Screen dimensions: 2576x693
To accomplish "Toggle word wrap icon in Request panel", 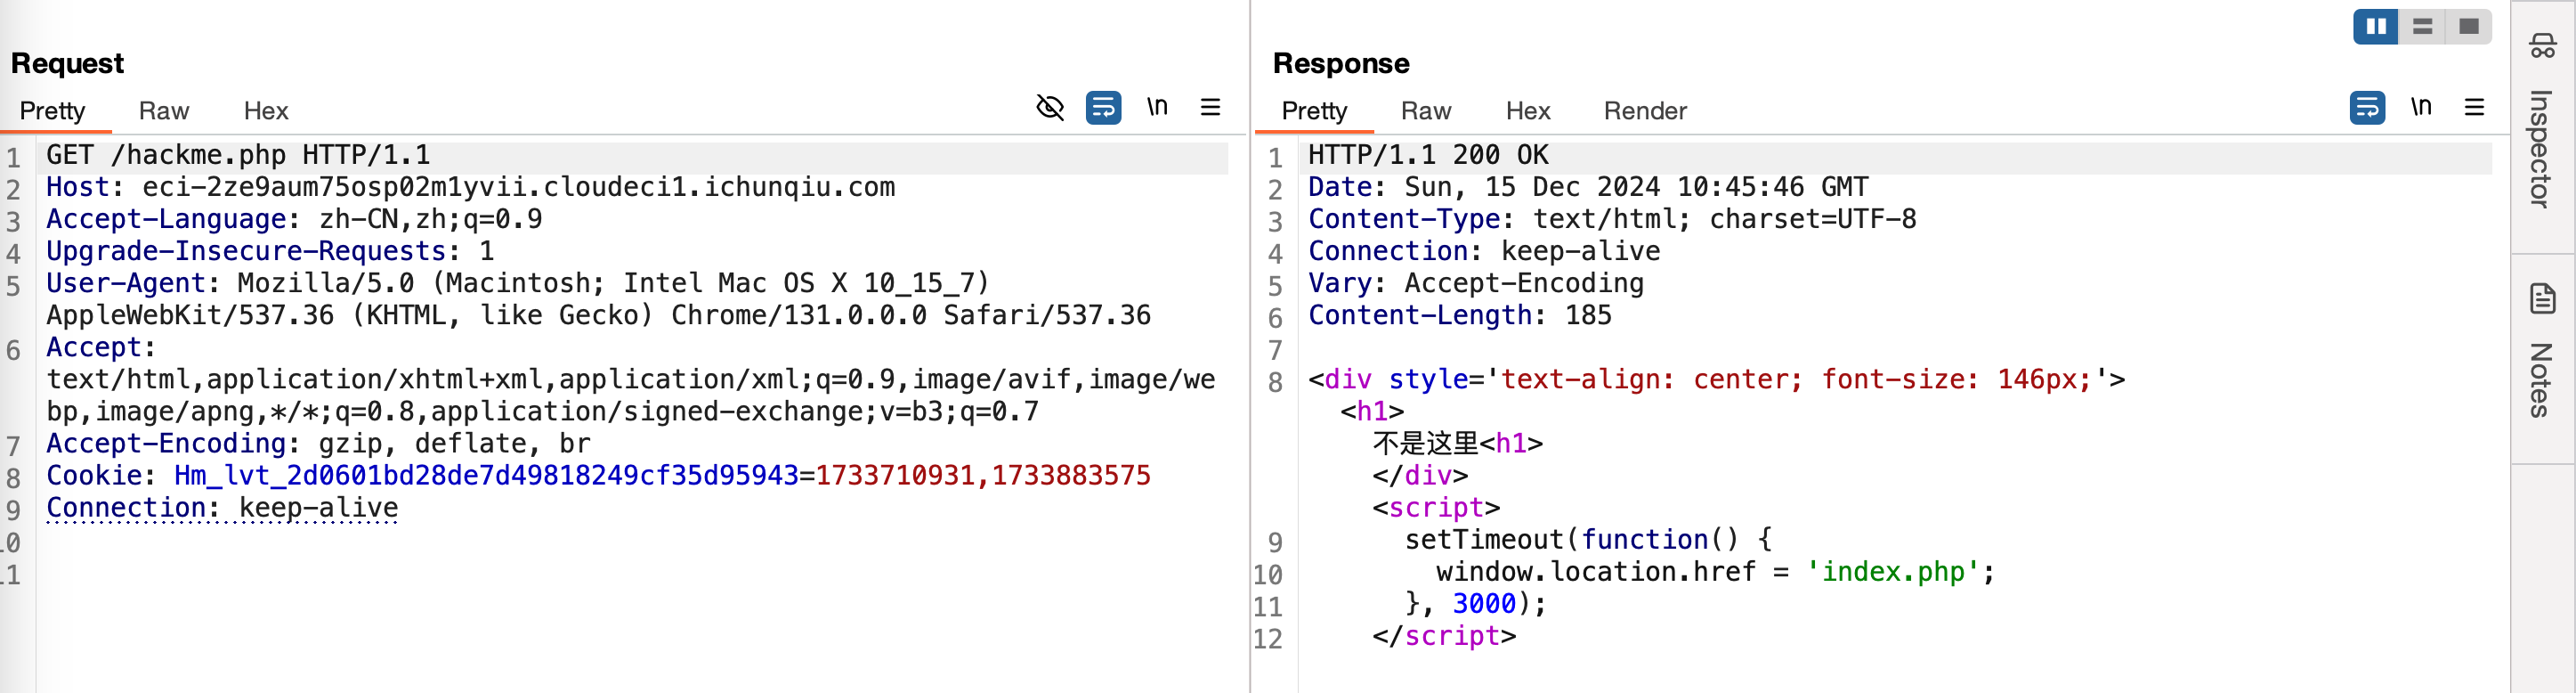I will (1103, 107).
